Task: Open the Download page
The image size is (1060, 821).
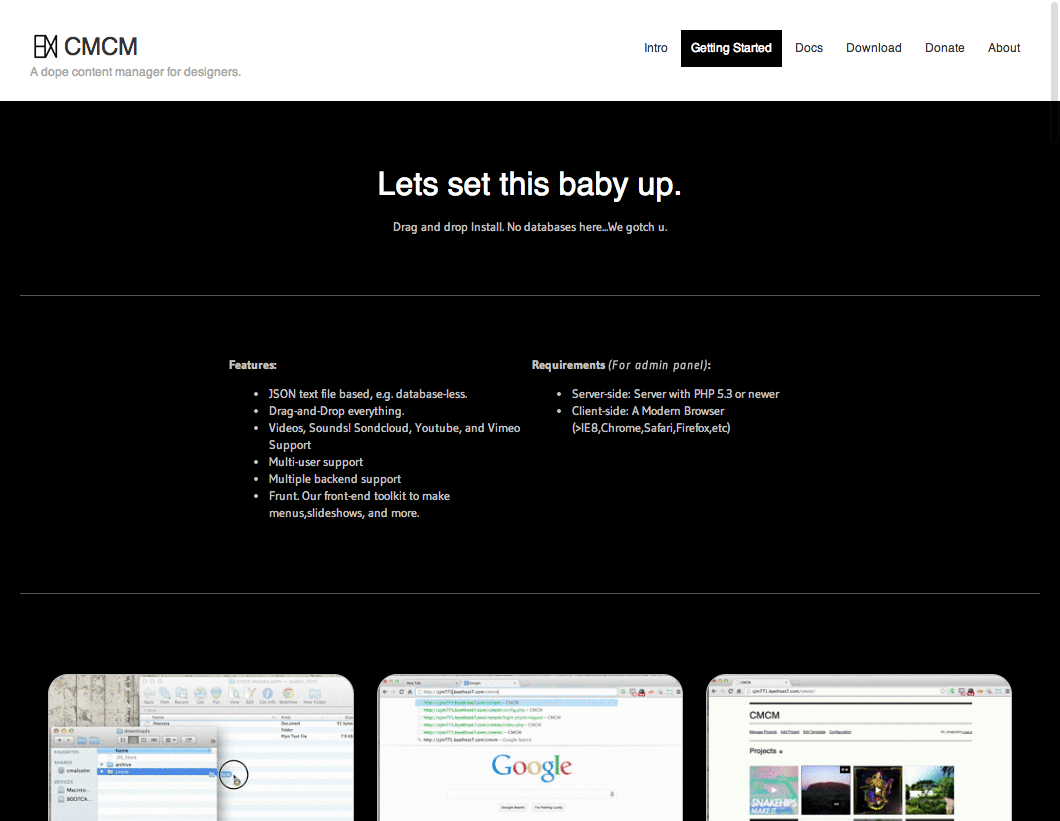Action: click(x=873, y=48)
